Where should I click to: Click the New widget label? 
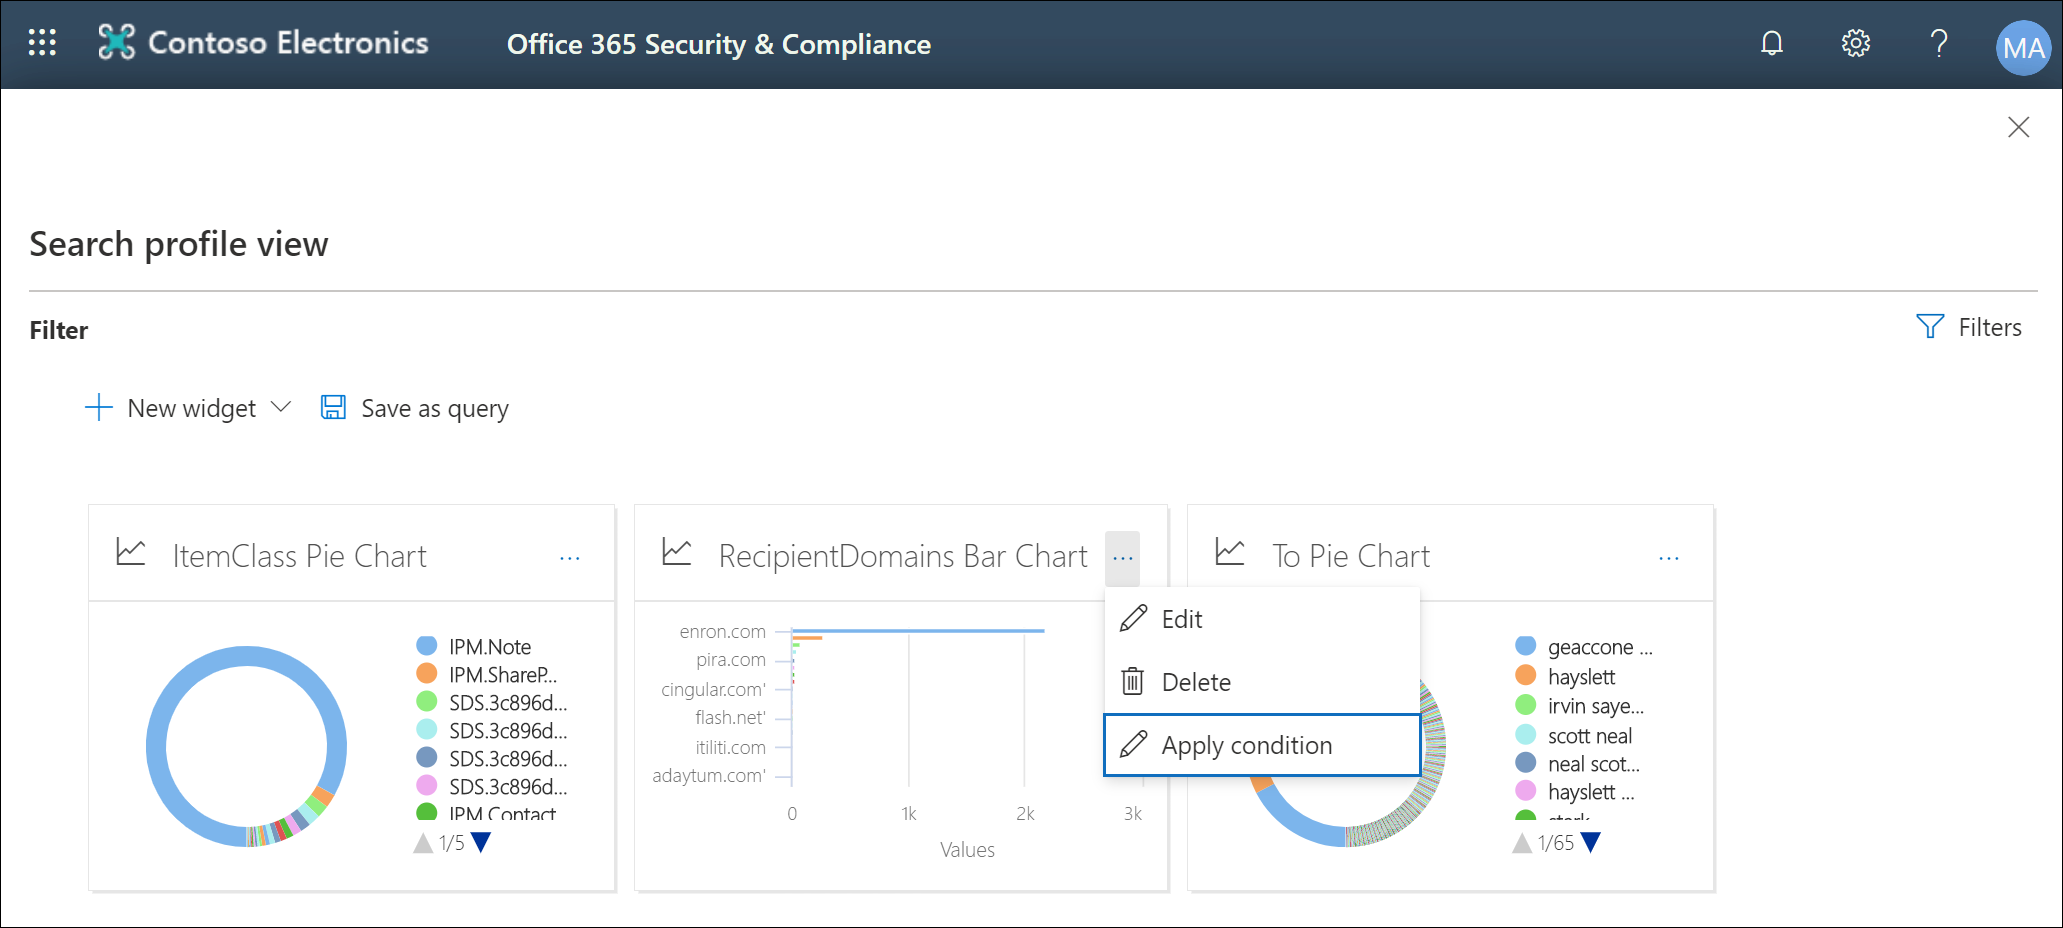pos(192,408)
